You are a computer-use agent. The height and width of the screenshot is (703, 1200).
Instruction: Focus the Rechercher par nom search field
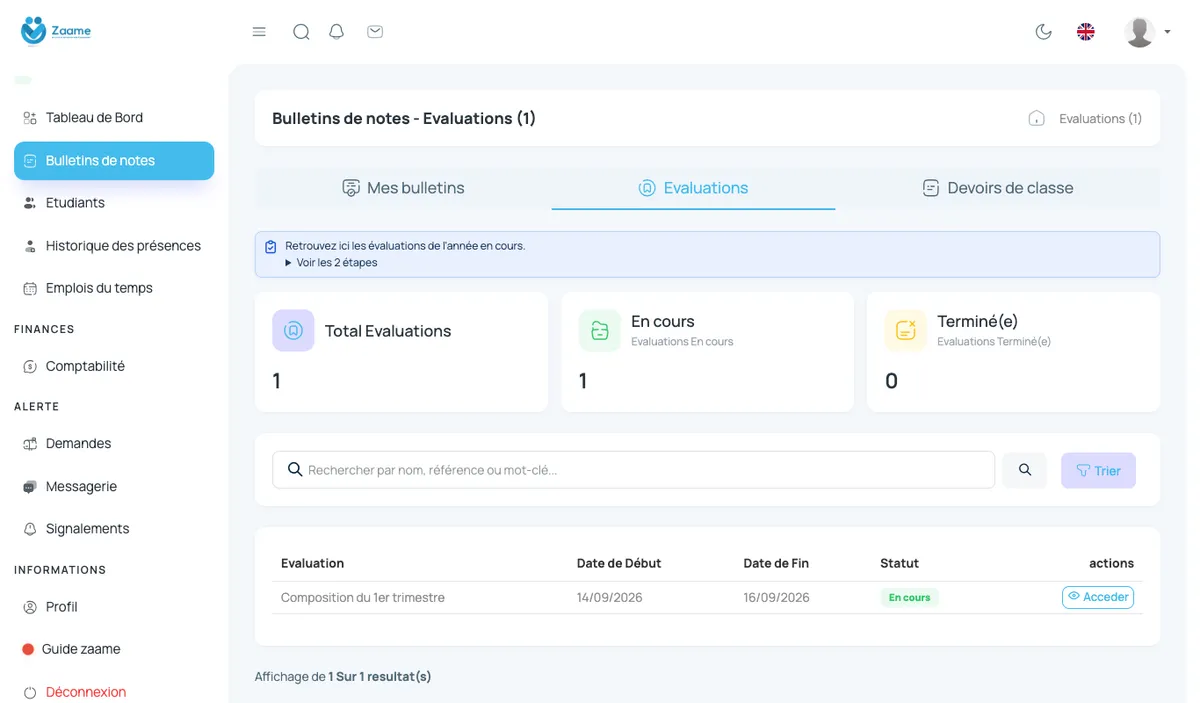tap(633, 470)
